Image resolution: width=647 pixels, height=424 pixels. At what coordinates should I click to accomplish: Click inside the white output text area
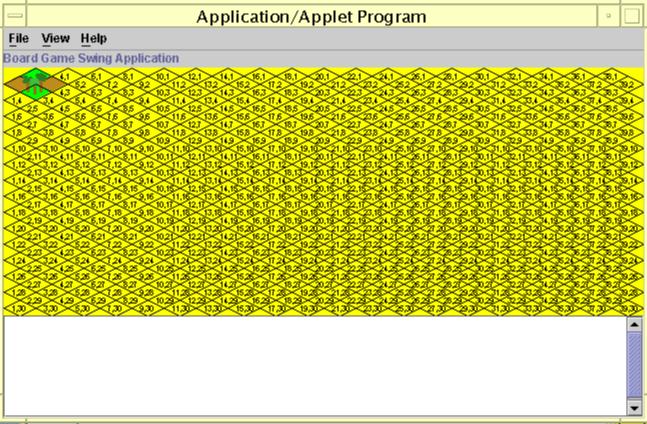(314, 366)
